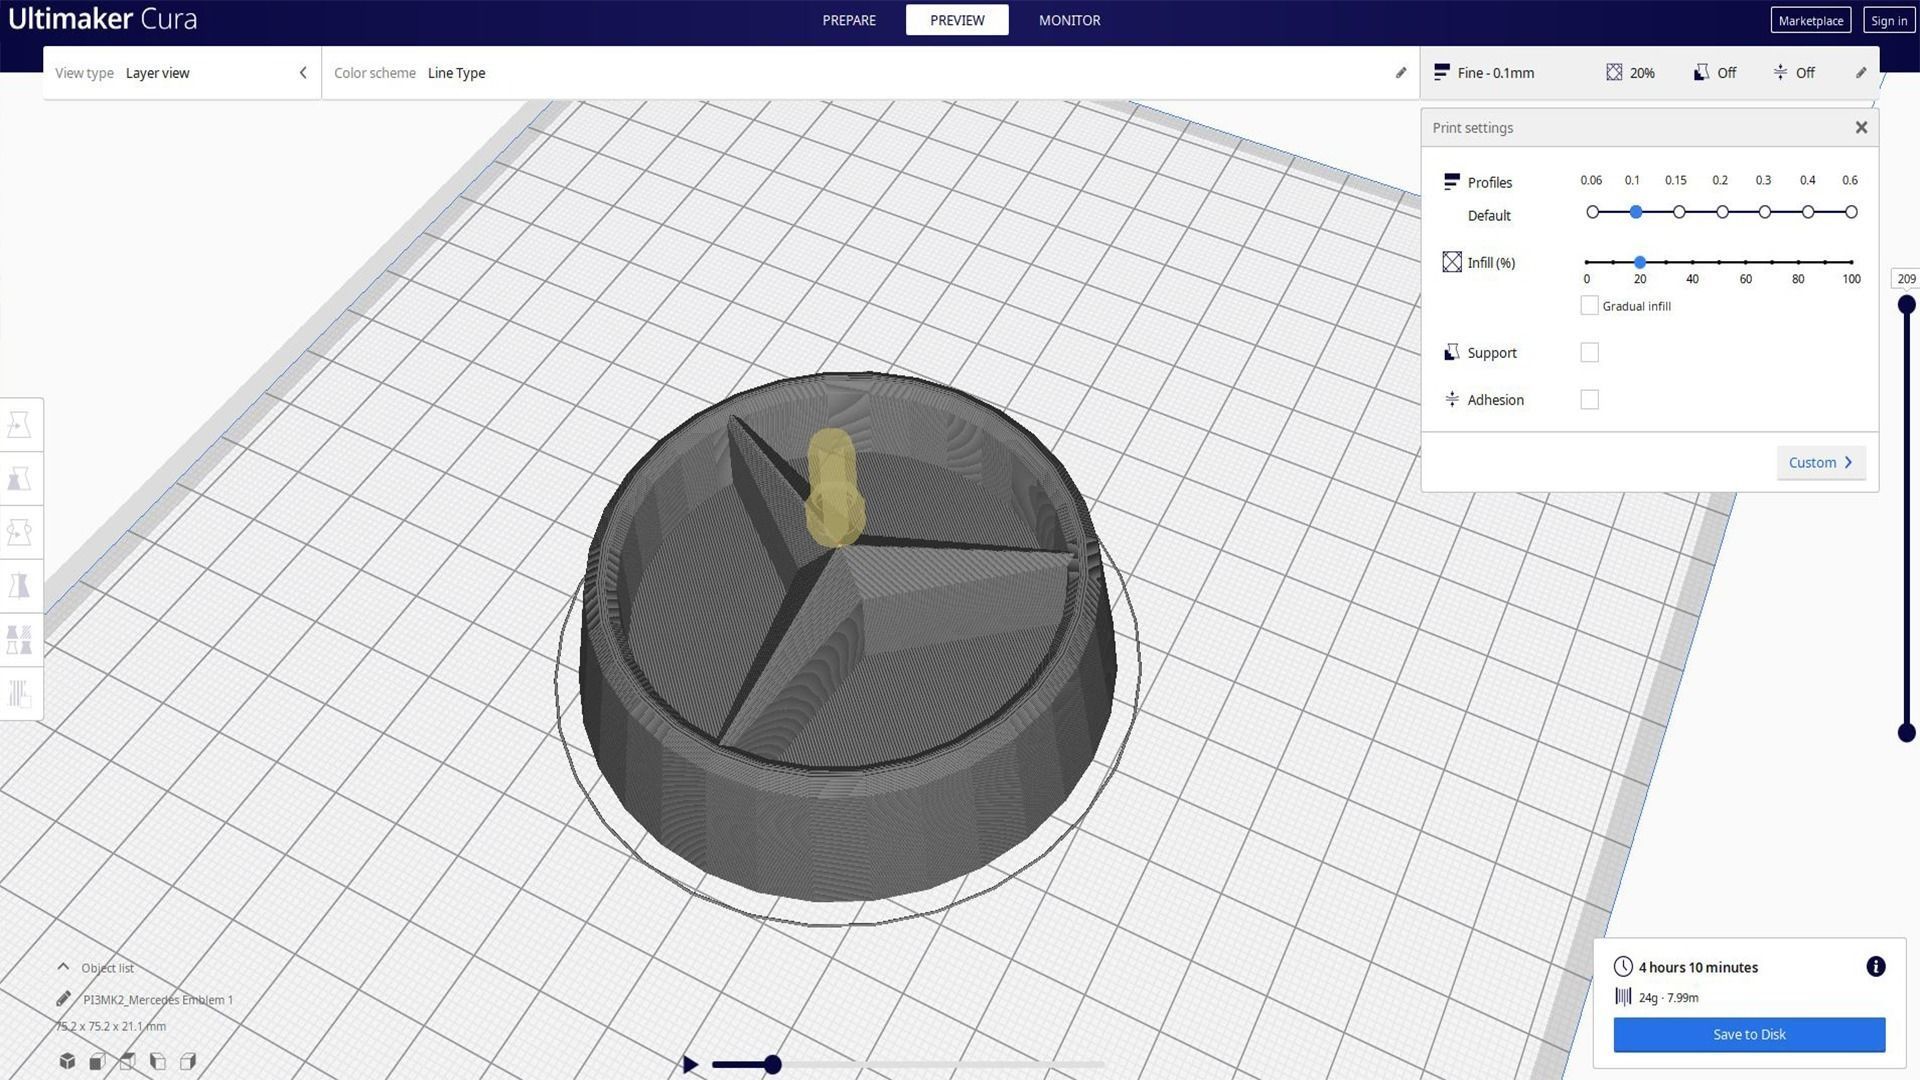Click pencil icon in print settings summary bar
Image resolution: width=1920 pixels, height=1080 pixels.
click(1861, 73)
